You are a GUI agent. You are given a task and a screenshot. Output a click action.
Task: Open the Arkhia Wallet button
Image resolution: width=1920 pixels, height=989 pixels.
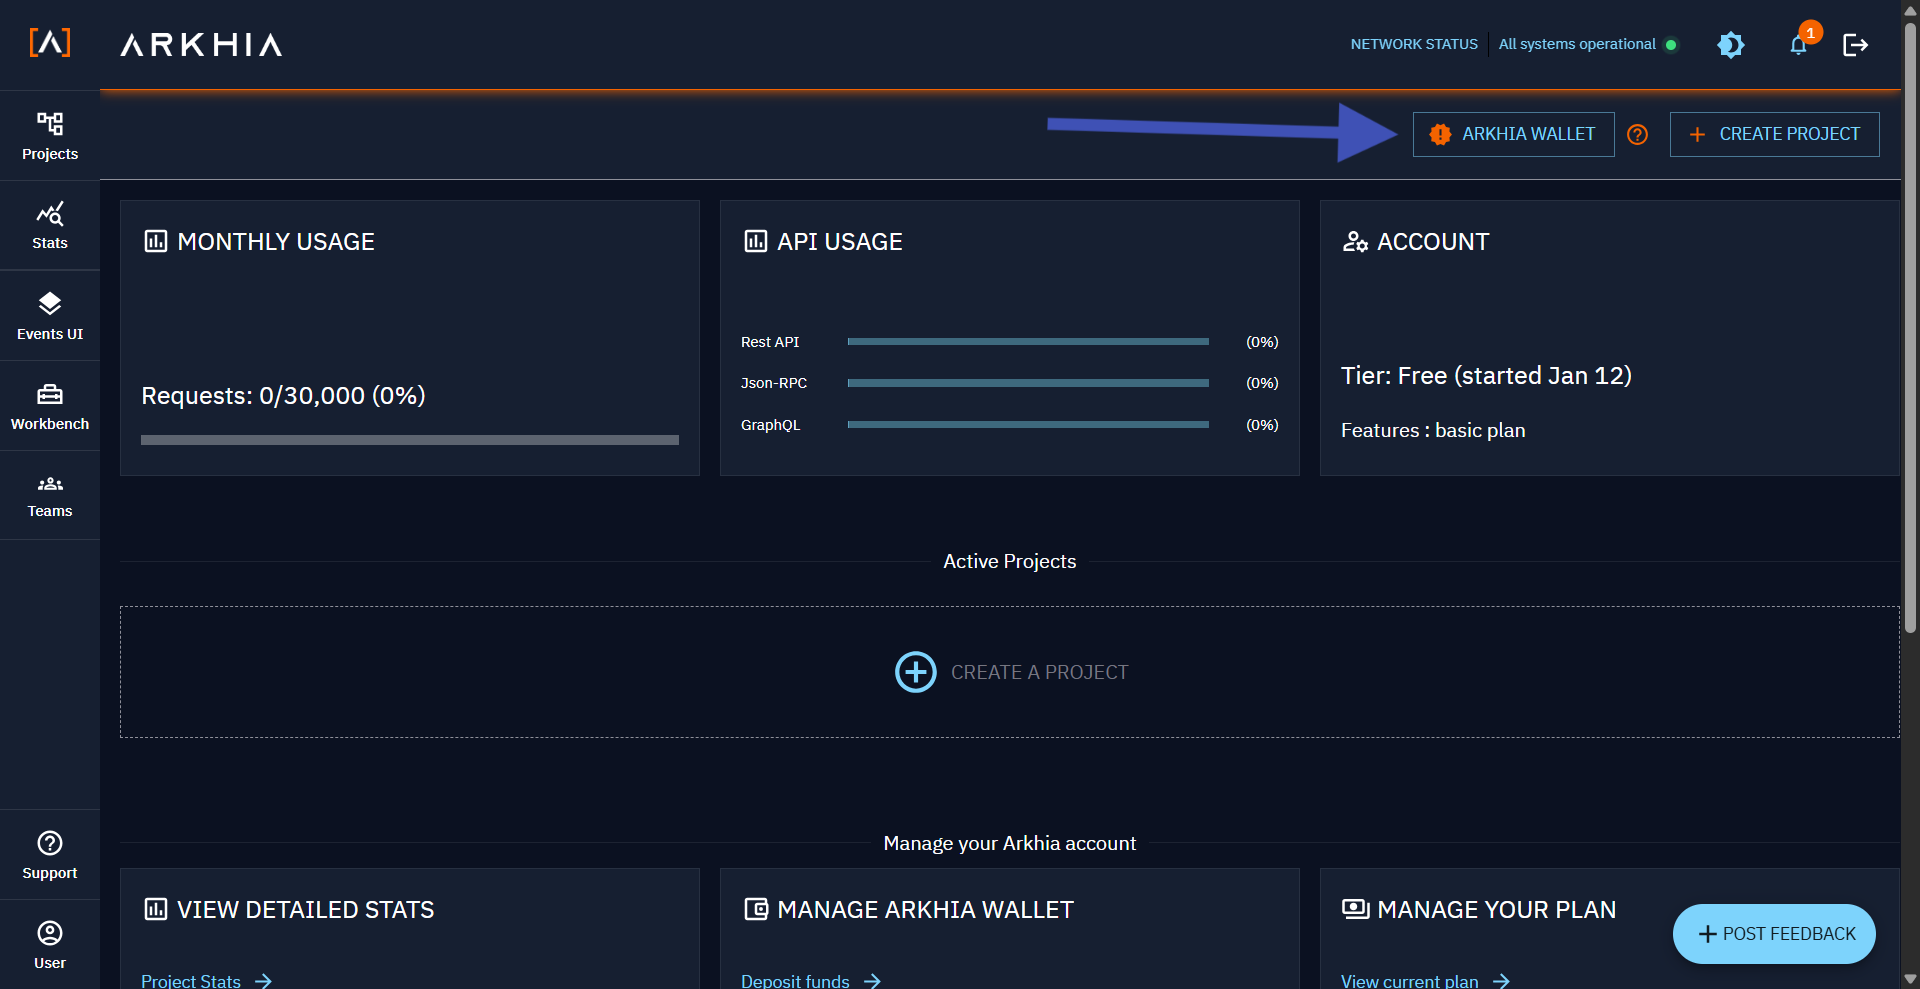point(1513,134)
